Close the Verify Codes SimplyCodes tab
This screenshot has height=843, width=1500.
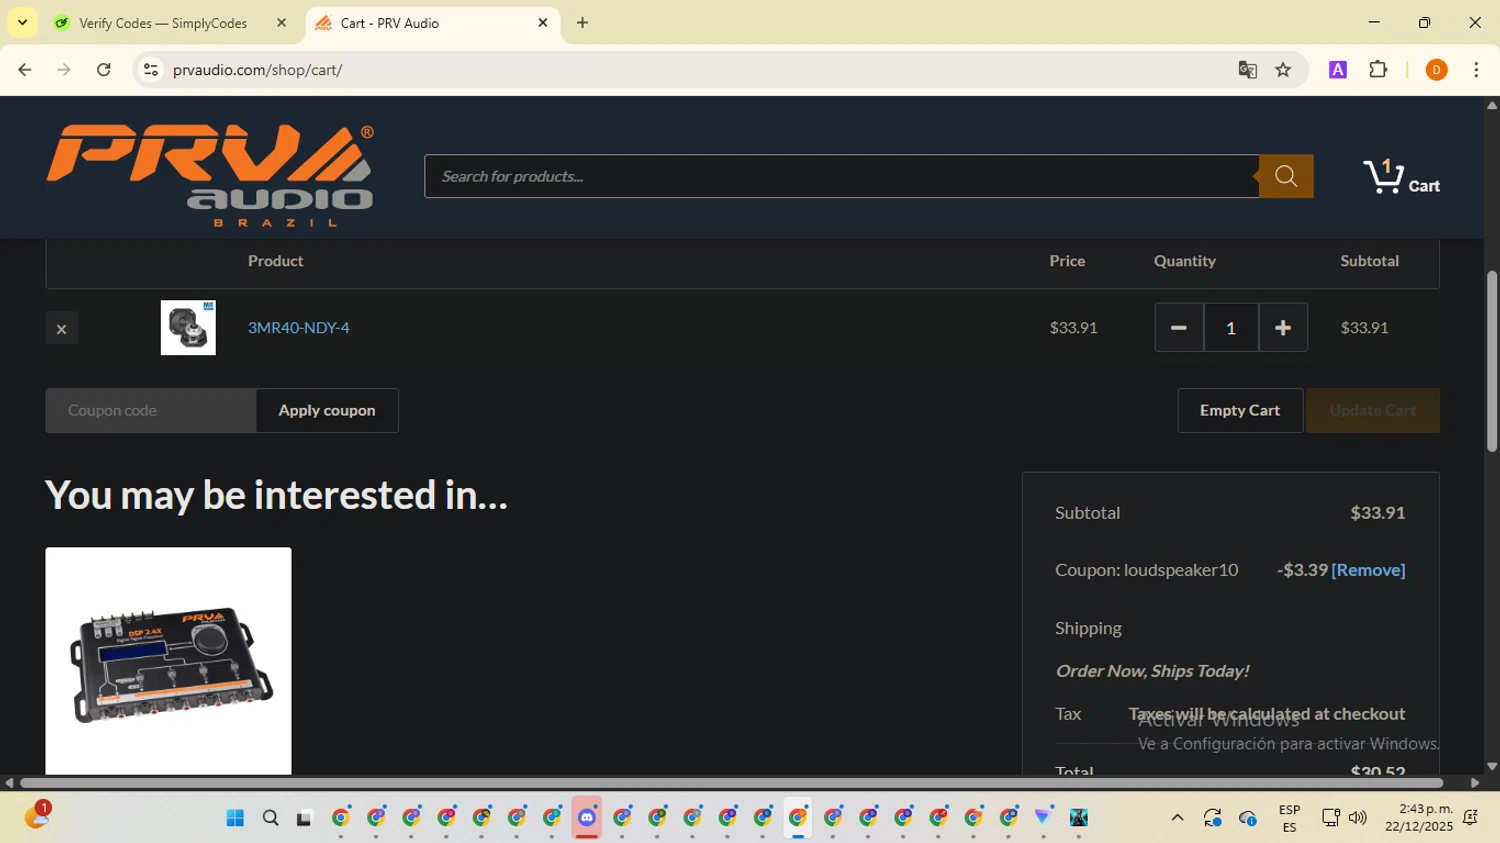pos(281,23)
